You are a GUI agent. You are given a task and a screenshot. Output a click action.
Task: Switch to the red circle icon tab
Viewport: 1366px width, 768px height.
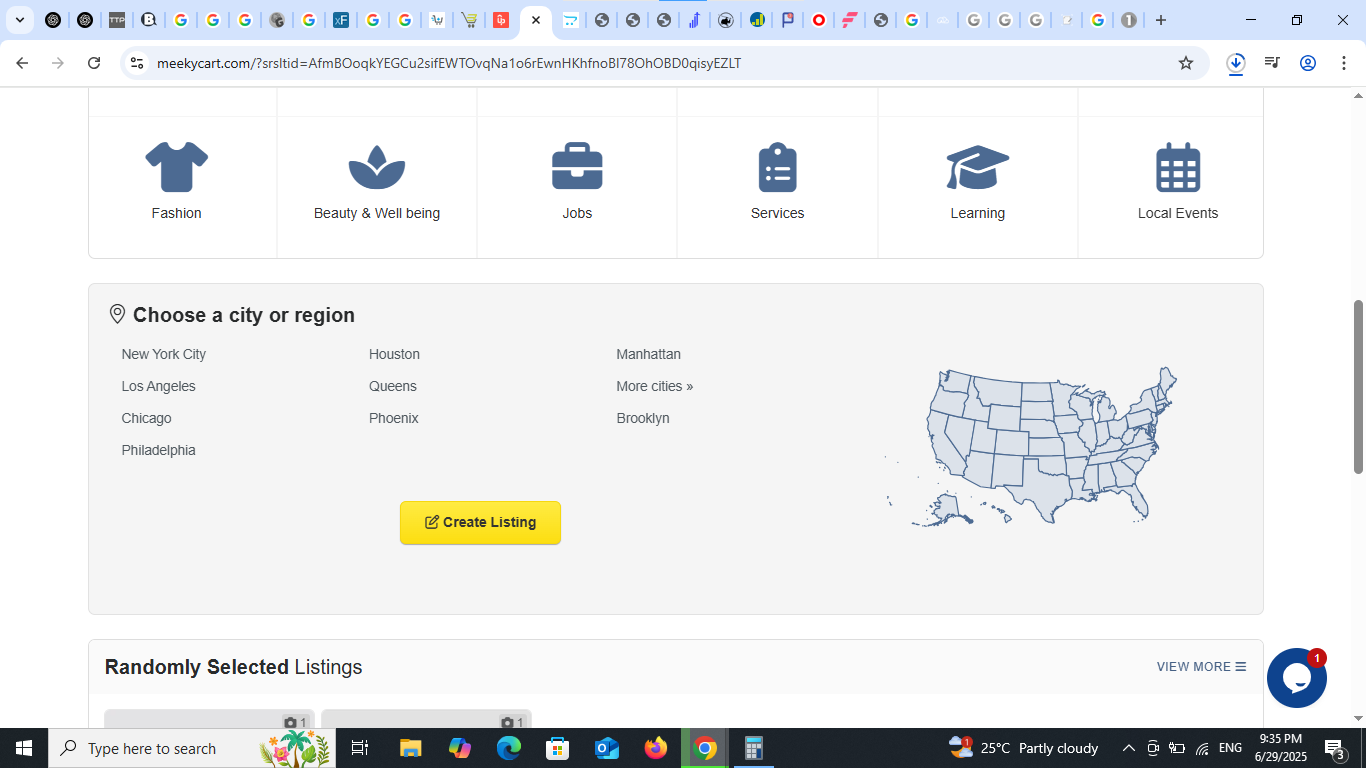click(819, 20)
